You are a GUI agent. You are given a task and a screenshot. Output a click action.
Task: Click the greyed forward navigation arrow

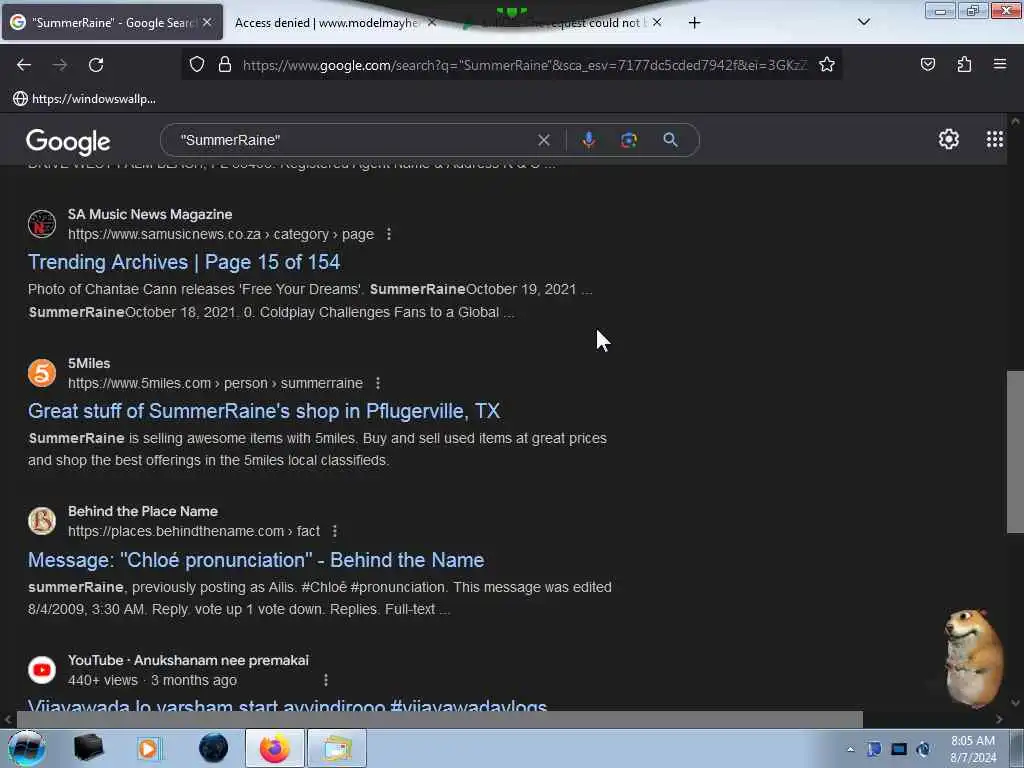[60, 65]
